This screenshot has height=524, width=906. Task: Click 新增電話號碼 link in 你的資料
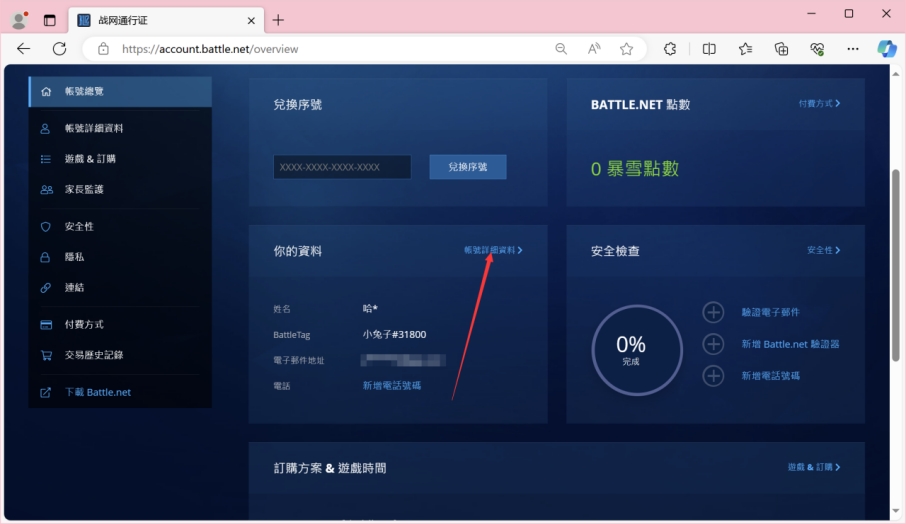[x=392, y=385]
